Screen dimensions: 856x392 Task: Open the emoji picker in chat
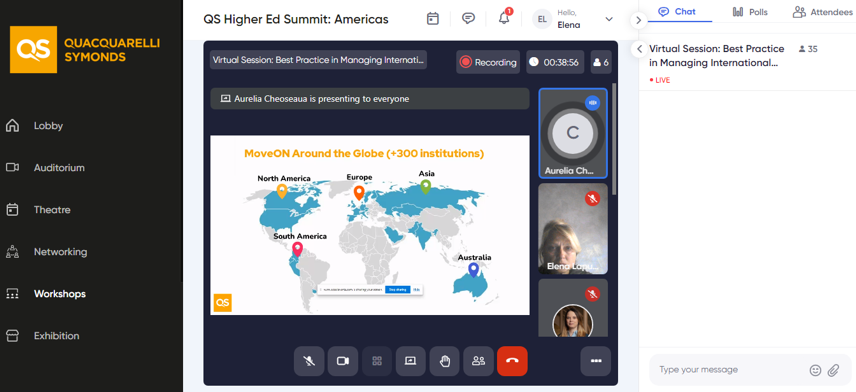pos(815,370)
